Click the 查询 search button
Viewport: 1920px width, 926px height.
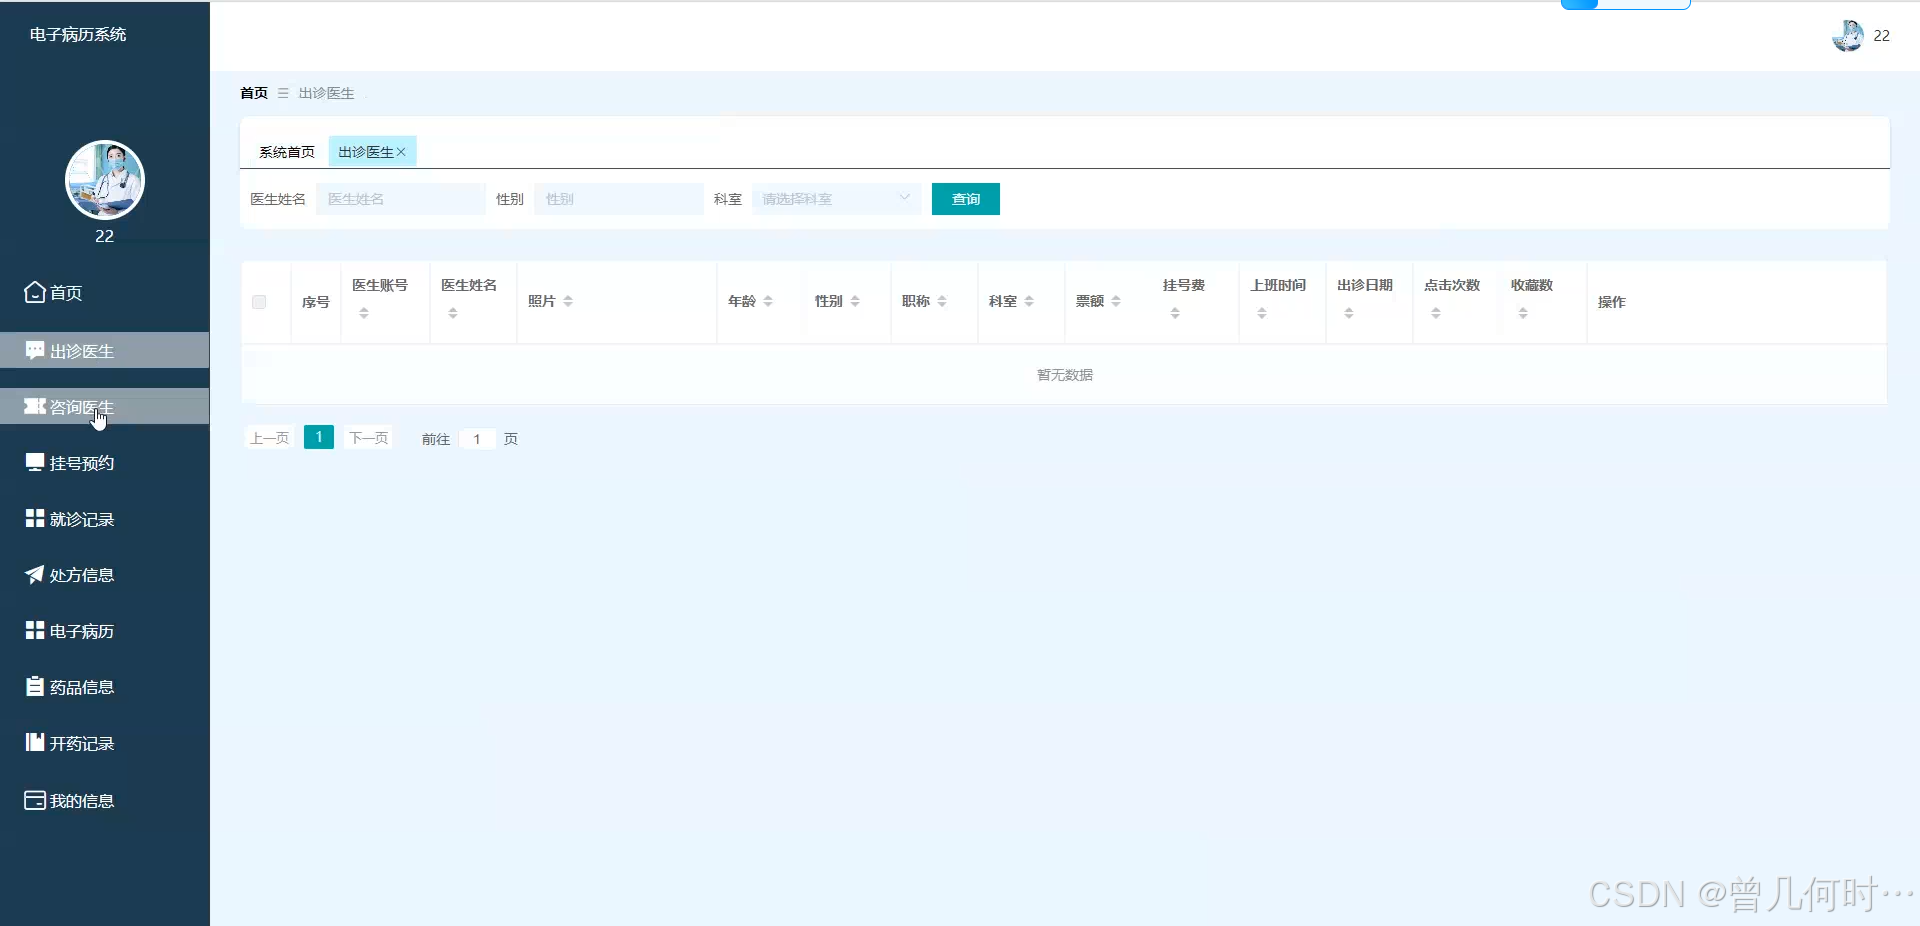pyautogui.click(x=964, y=199)
